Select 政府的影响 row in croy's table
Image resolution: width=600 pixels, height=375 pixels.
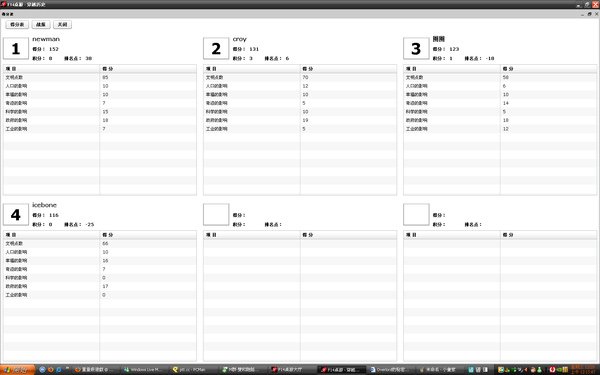300,120
